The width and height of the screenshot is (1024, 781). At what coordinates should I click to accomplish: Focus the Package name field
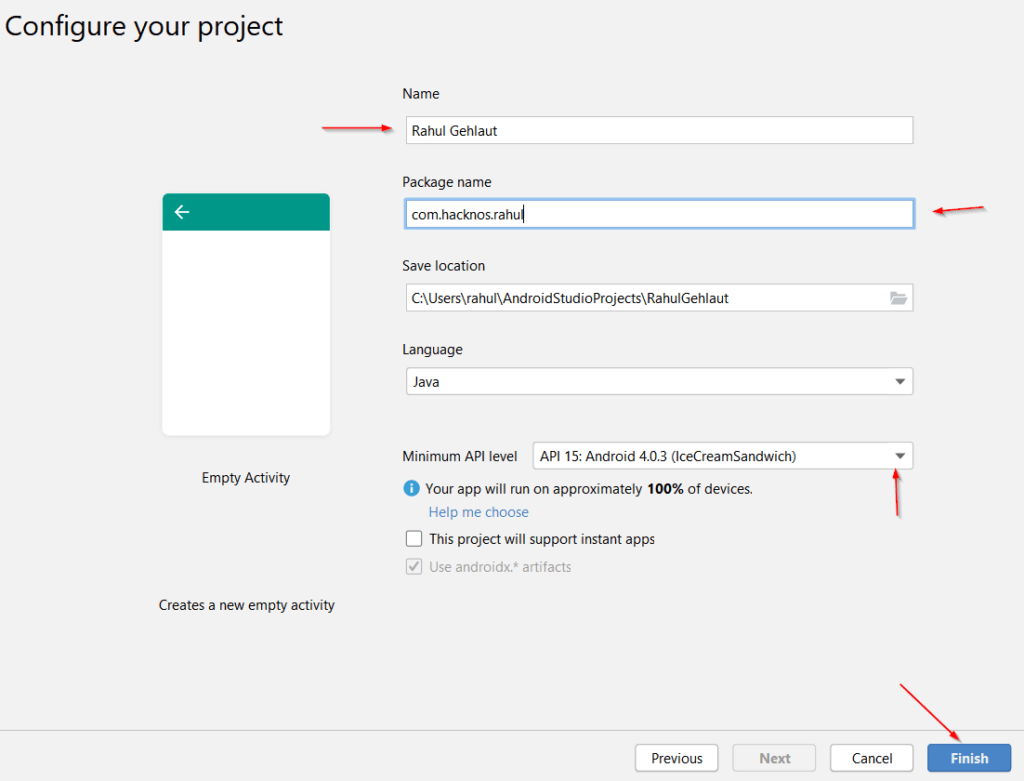coord(659,214)
